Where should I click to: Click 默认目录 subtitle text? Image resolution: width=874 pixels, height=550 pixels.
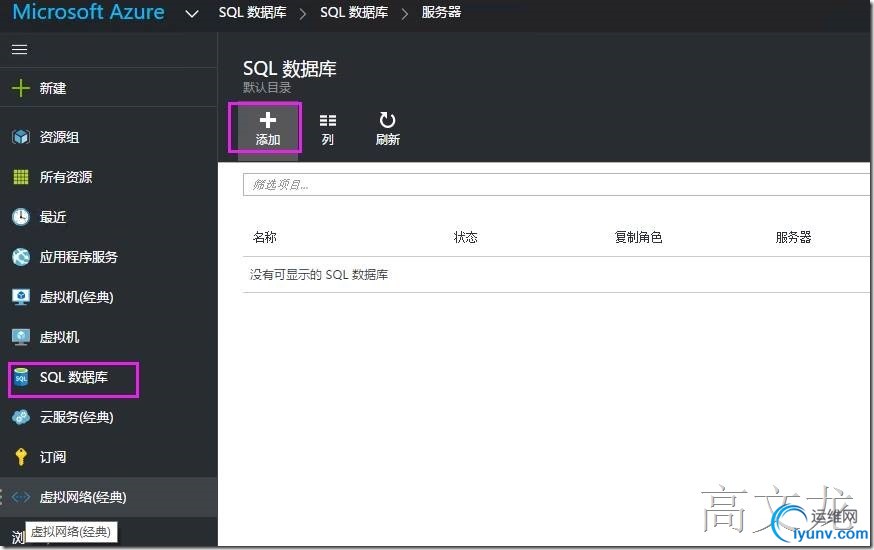pyautogui.click(x=267, y=87)
